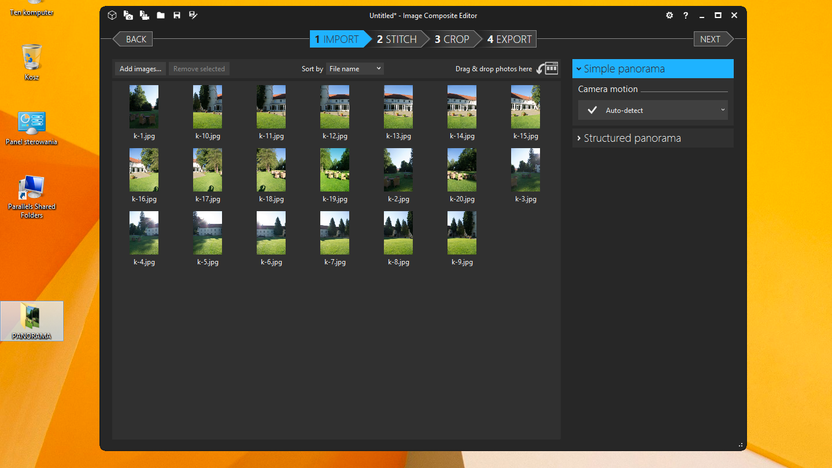Select the PANORAMA folder on desktop

(32, 321)
